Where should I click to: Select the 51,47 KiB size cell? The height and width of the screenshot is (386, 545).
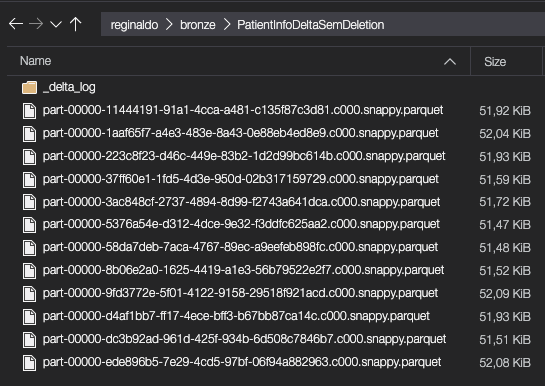(505, 225)
